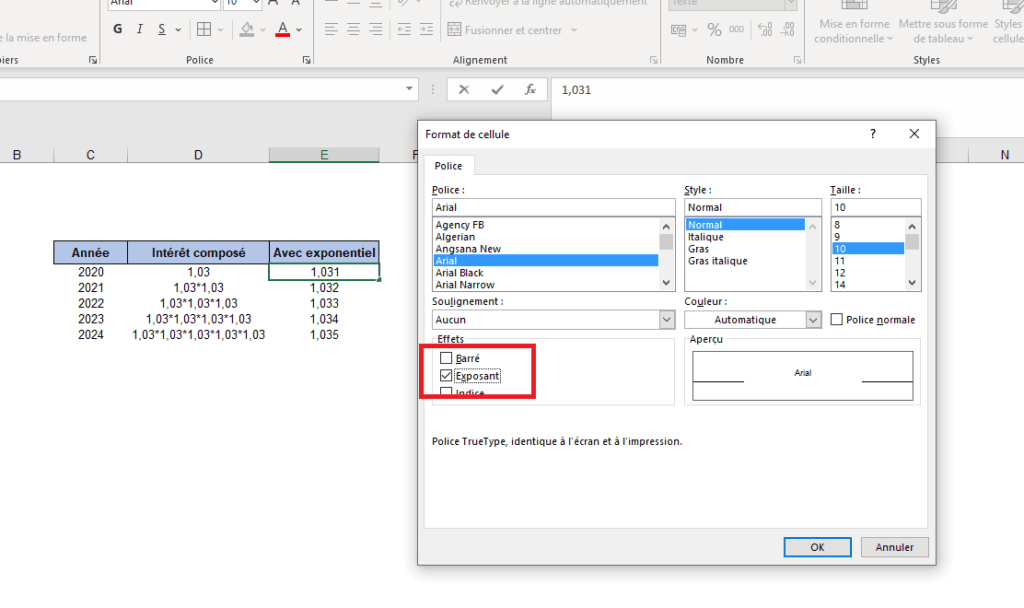Click the Annuler button

895,547
